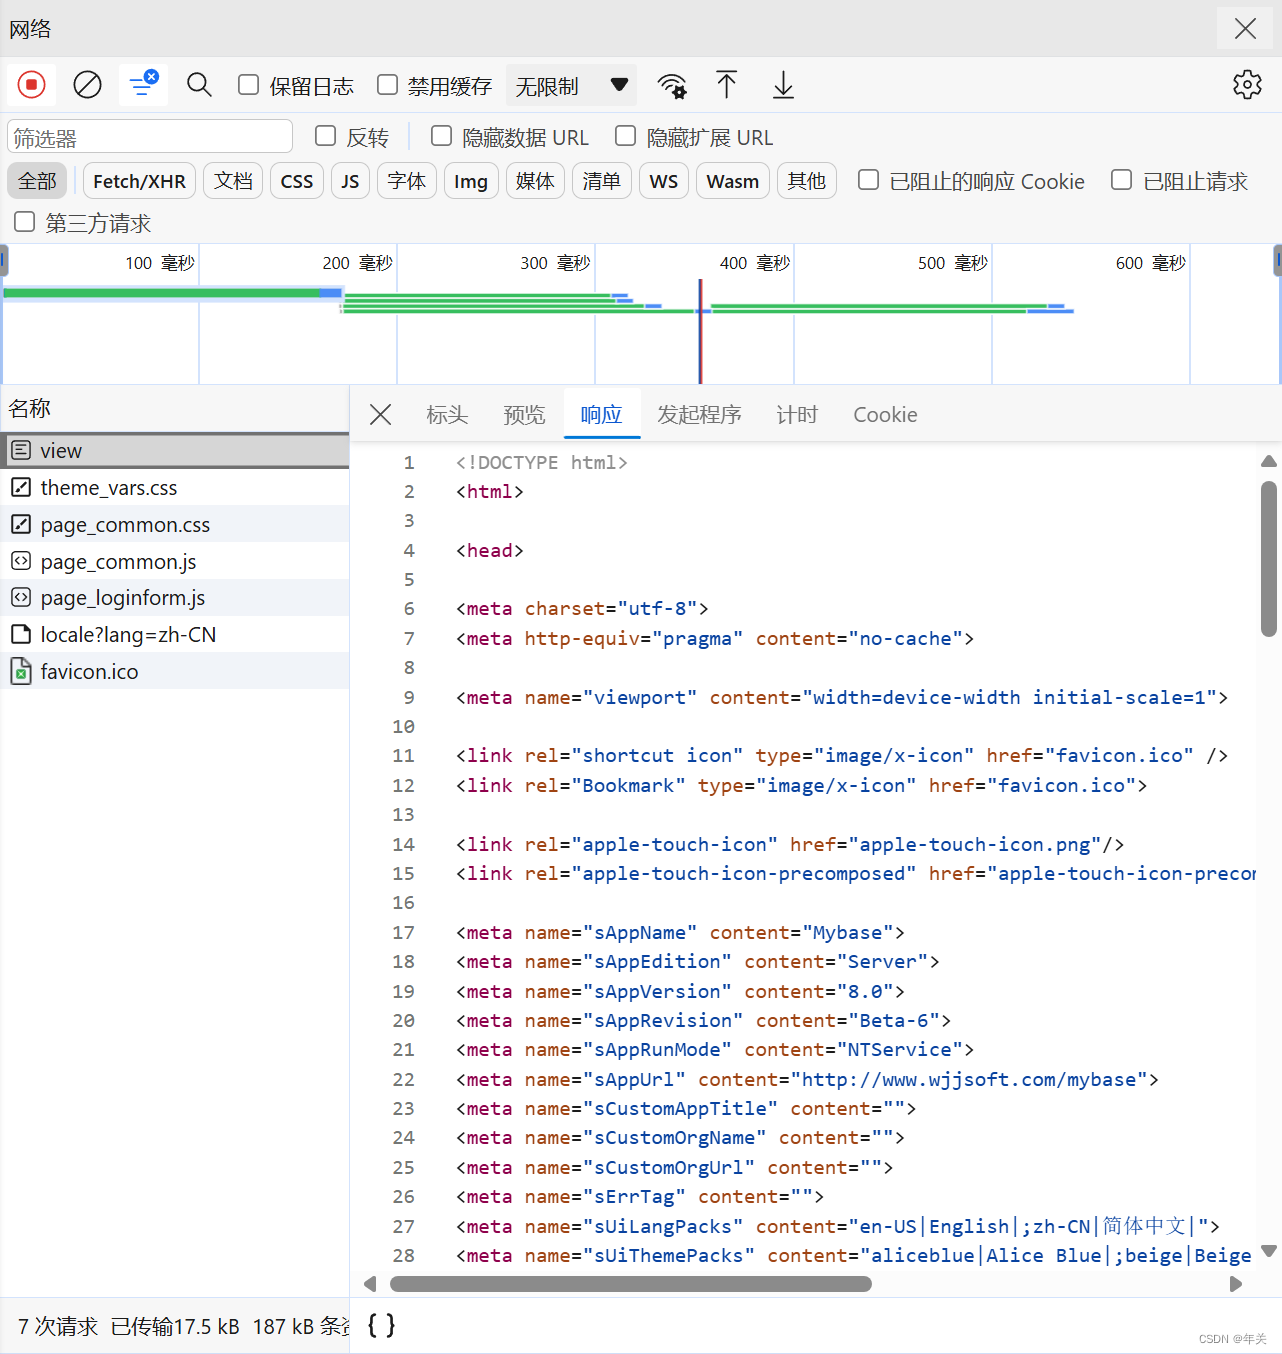Open network settings gear

[1247, 85]
